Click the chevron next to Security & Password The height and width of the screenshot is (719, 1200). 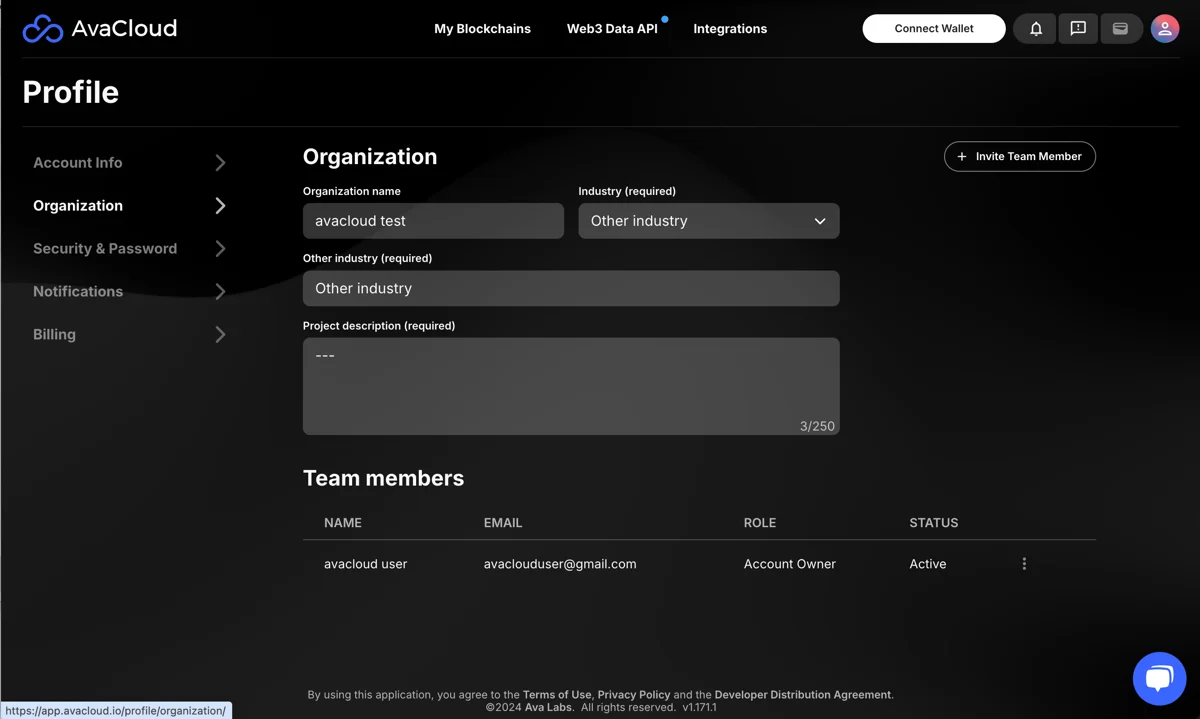(x=220, y=249)
